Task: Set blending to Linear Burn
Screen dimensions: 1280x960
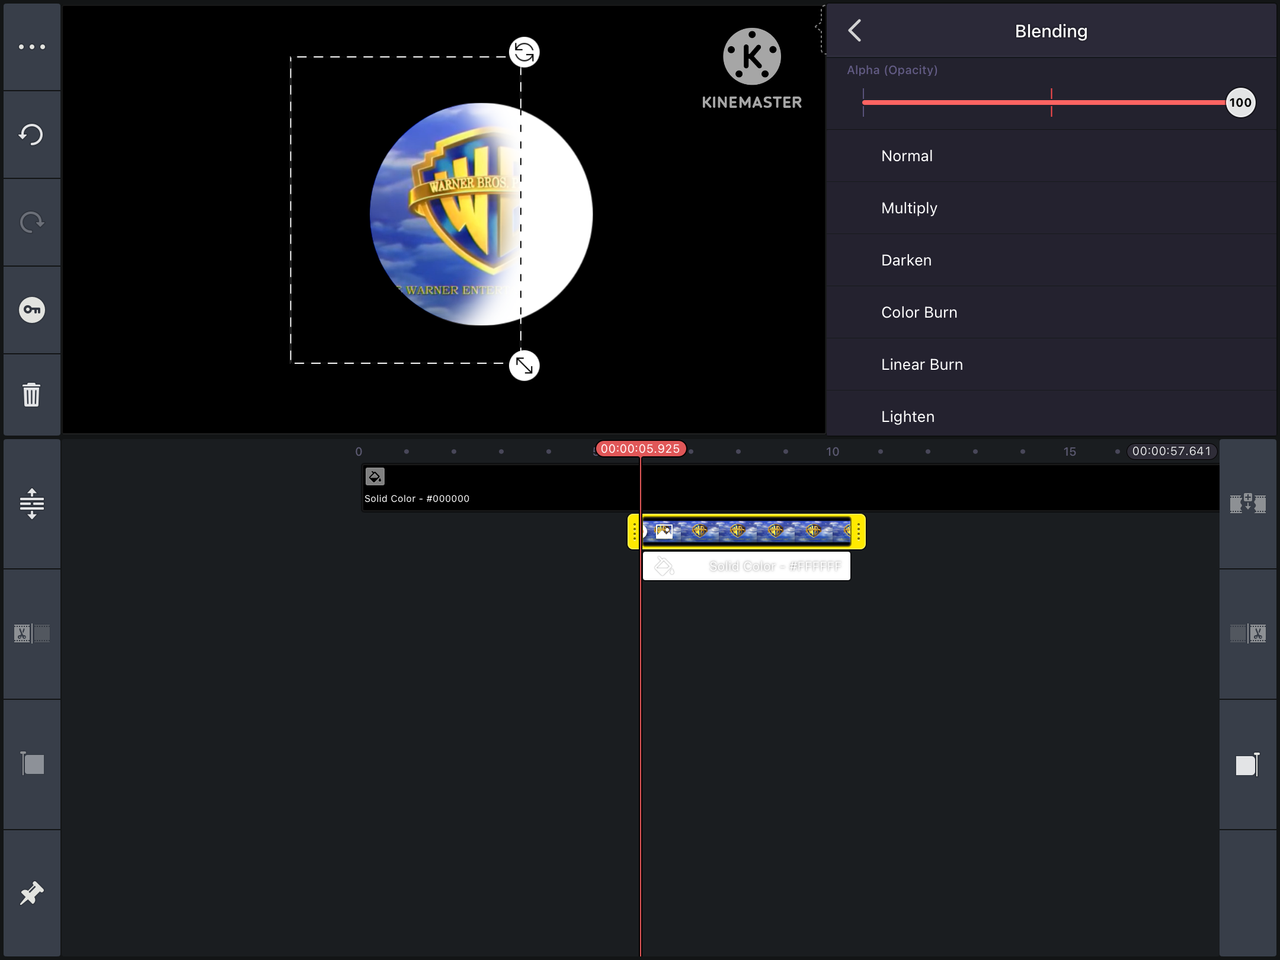Action: coord(1051,364)
